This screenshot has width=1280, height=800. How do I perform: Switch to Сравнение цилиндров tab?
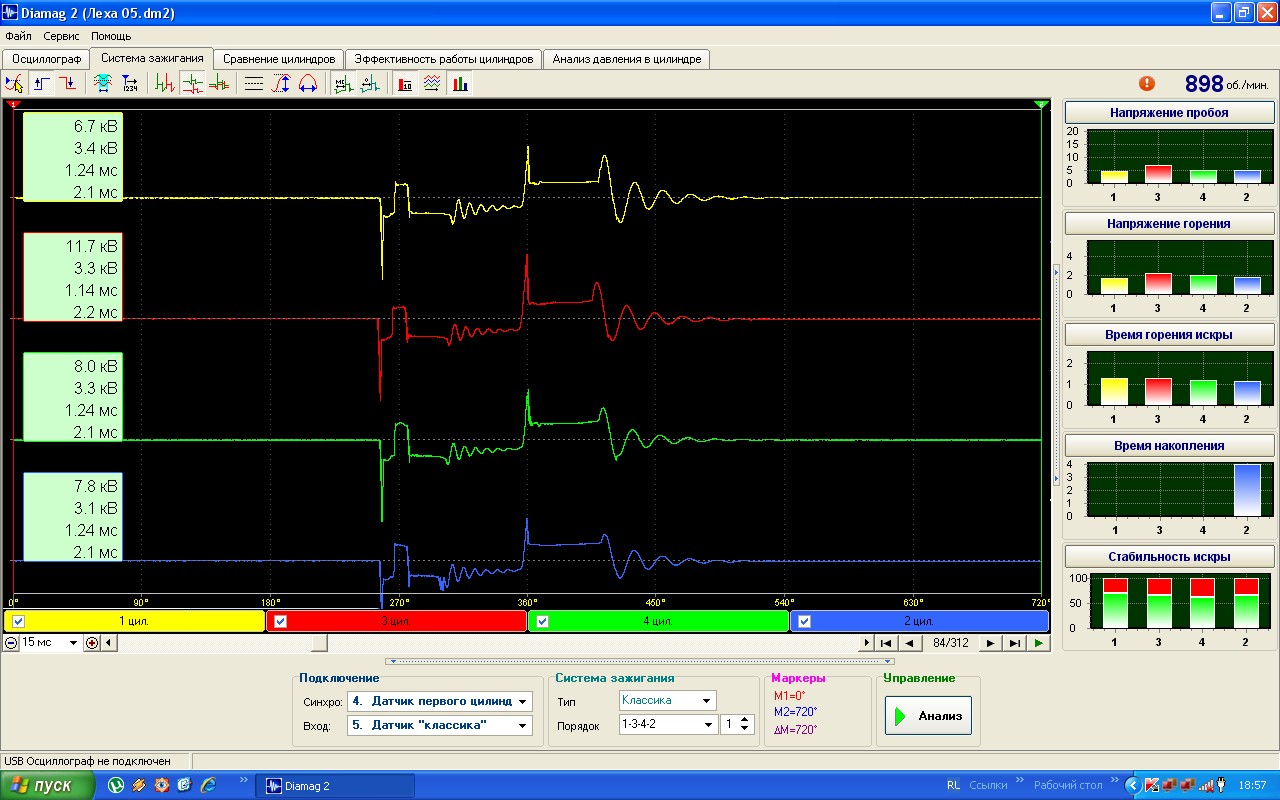tap(279, 59)
